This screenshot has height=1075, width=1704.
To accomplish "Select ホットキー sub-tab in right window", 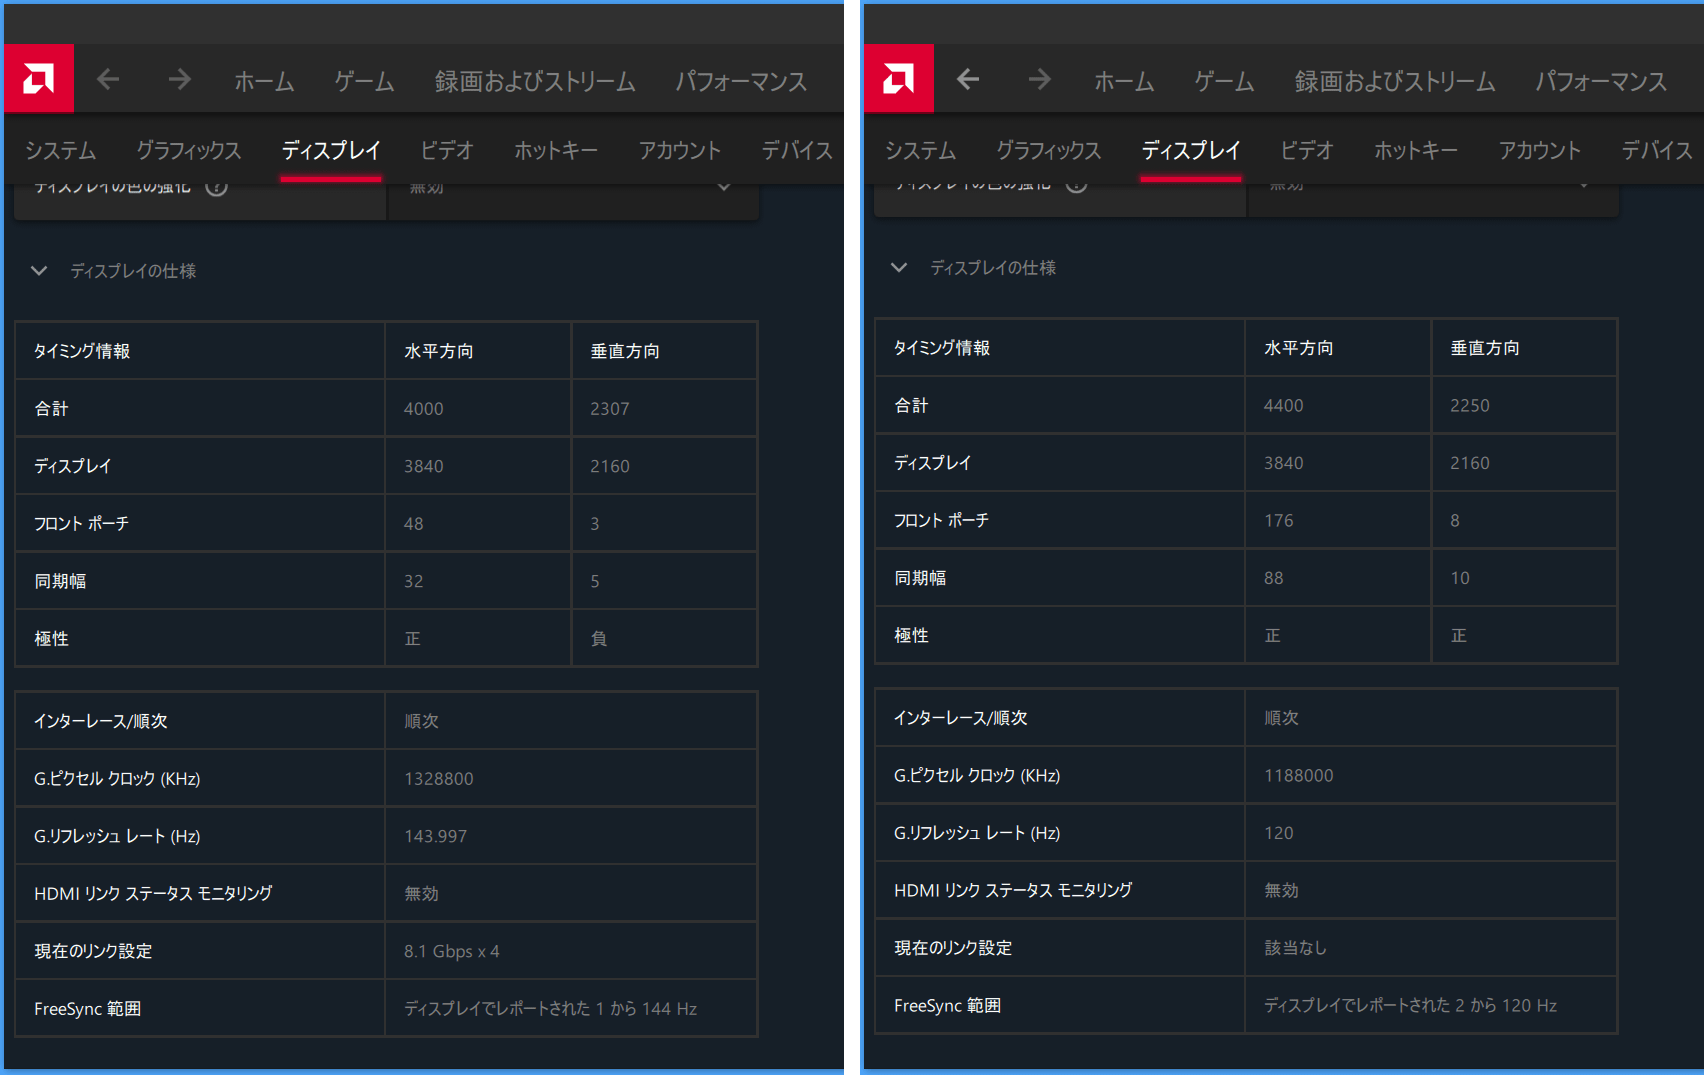I will coord(1416,150).
